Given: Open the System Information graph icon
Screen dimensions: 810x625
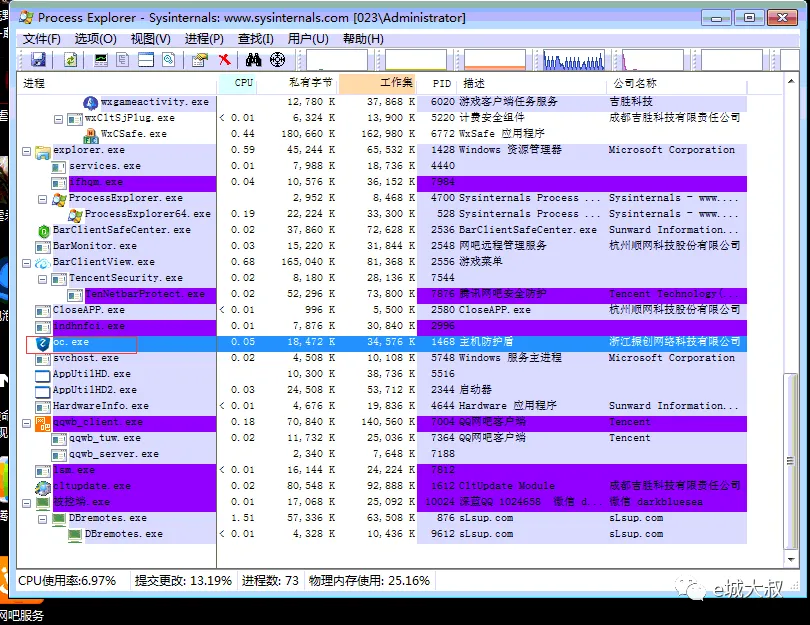Looking at the screenshot, I should [x=101, y=60].
